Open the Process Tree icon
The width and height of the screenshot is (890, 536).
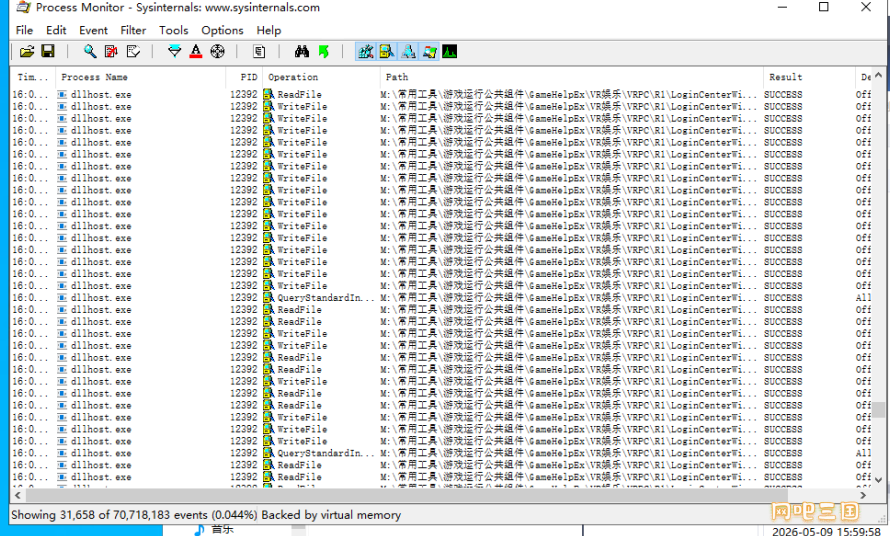click(x=259, y=52)
